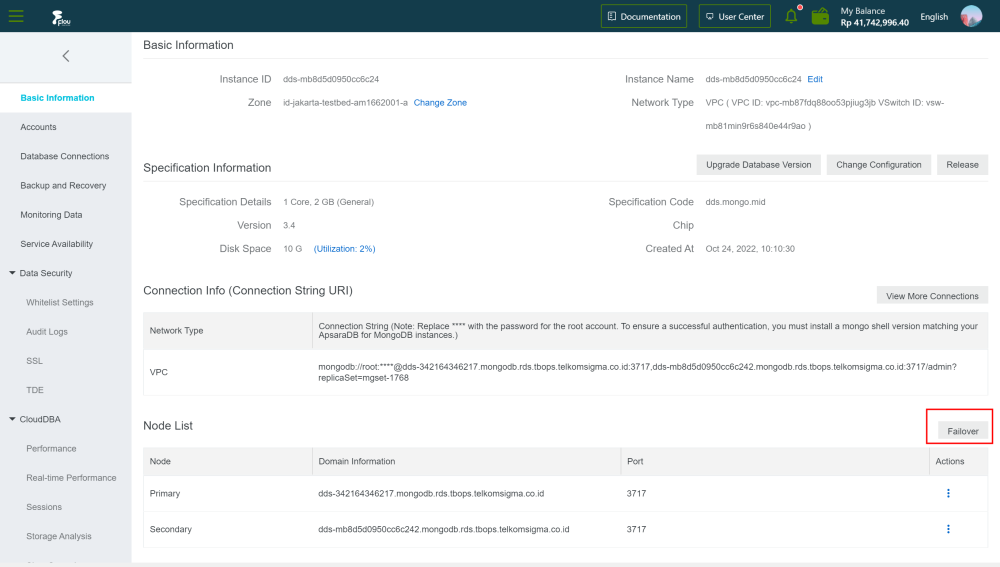Edit the instance name

pyautogui.click(x=815, y=79)
